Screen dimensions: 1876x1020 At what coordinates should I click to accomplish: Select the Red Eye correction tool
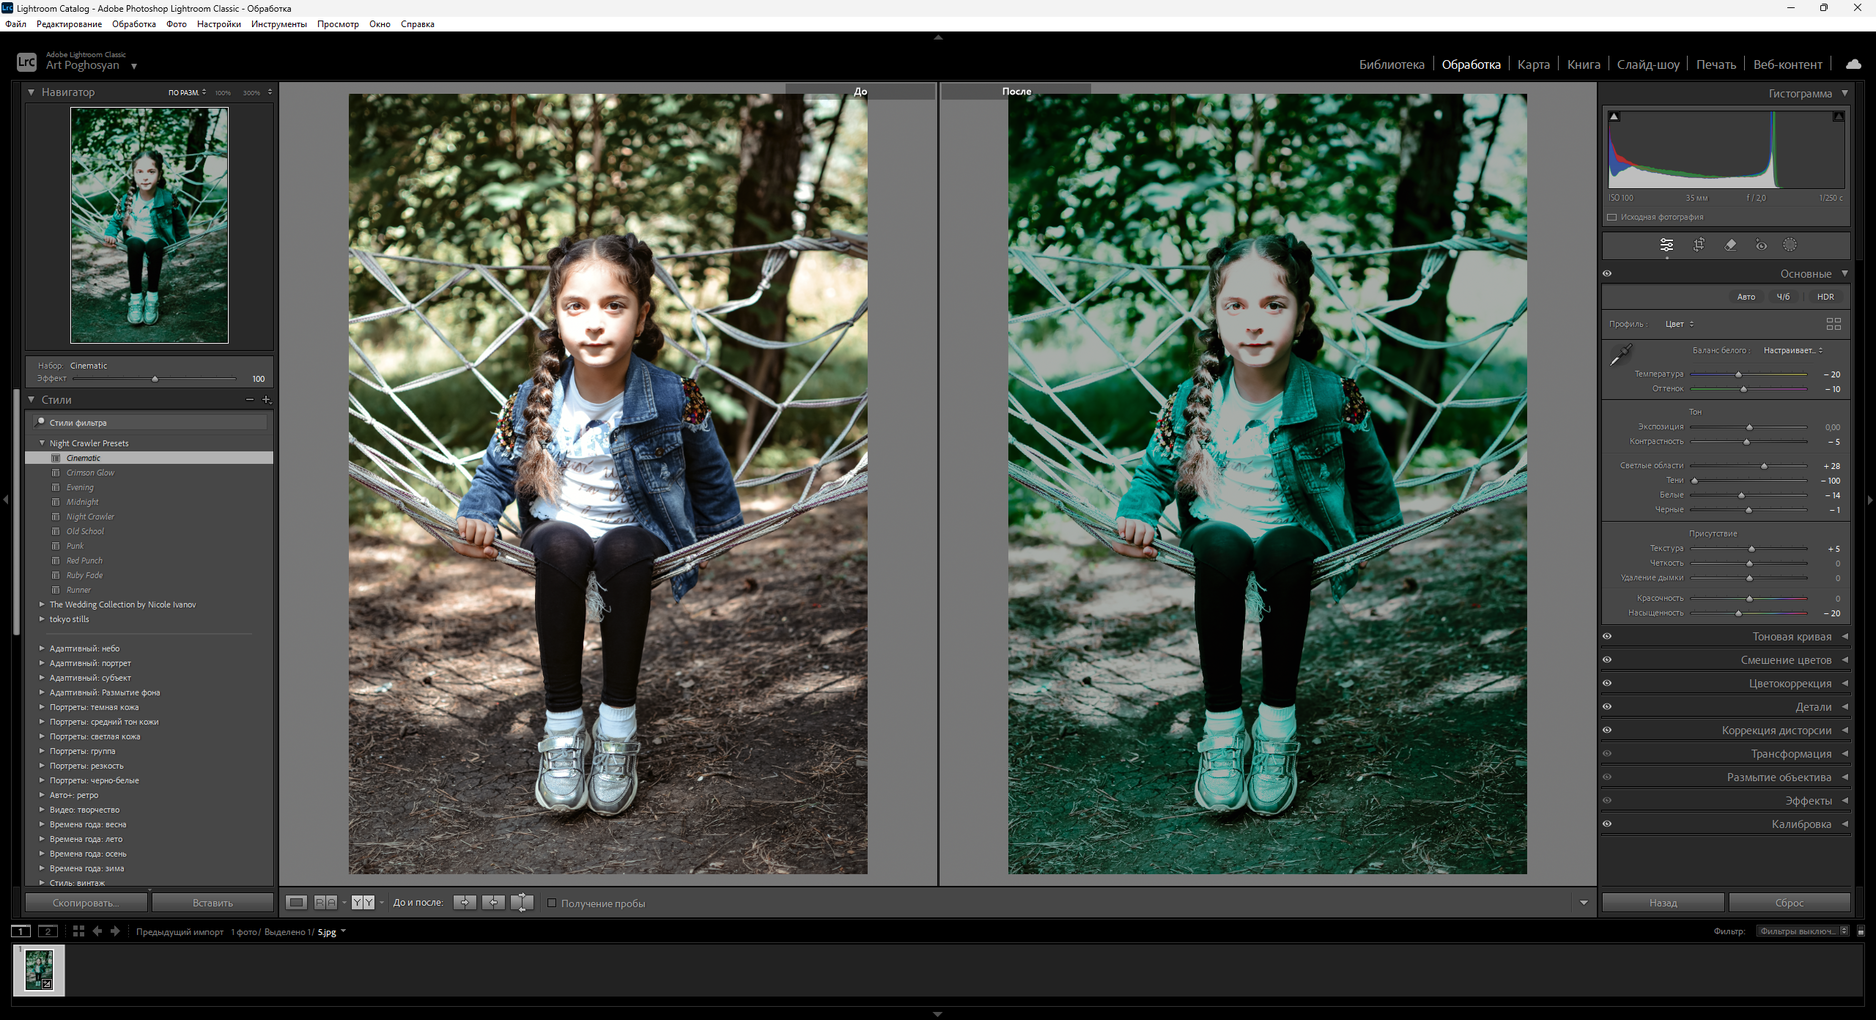1761,245
